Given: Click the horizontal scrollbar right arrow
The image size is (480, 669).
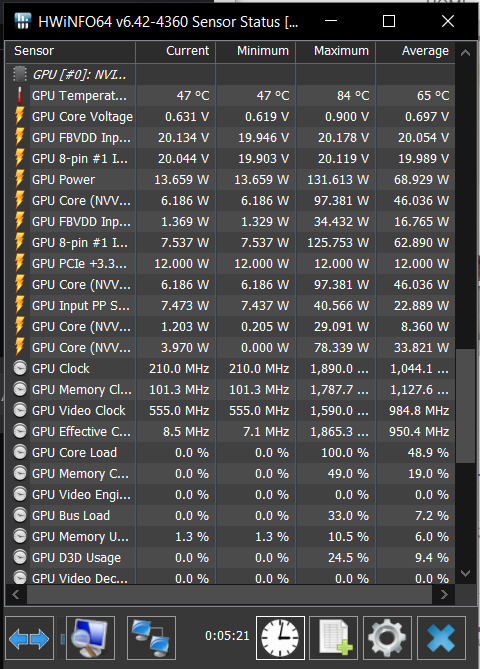Looking at the screenshot, I should point(444,594).
